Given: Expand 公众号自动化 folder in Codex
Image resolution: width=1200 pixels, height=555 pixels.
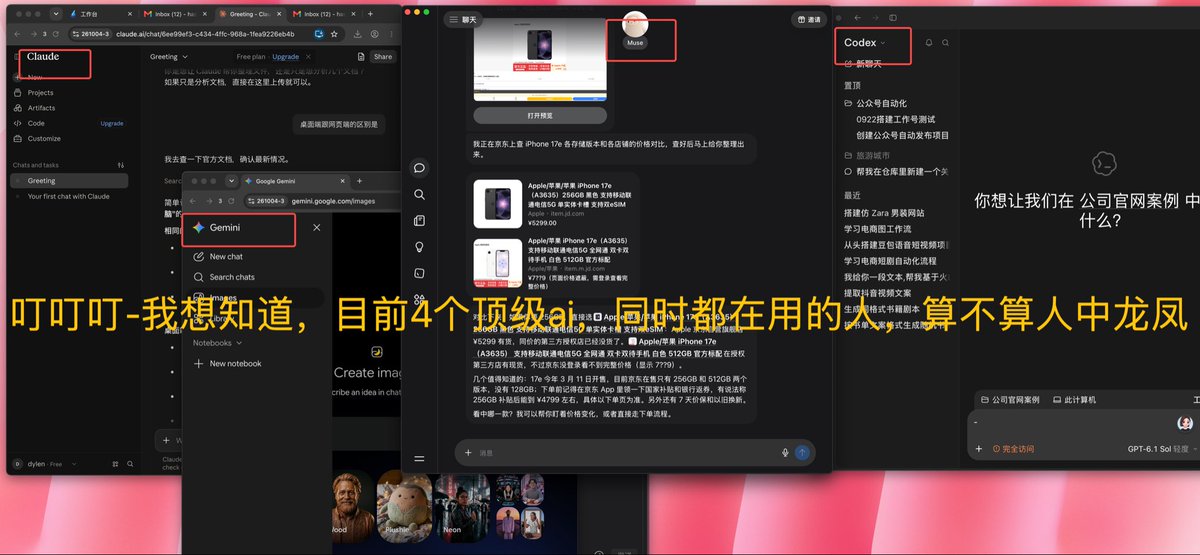Looking at the screenshot, I should pyautogui.click(x=875, y=103).
